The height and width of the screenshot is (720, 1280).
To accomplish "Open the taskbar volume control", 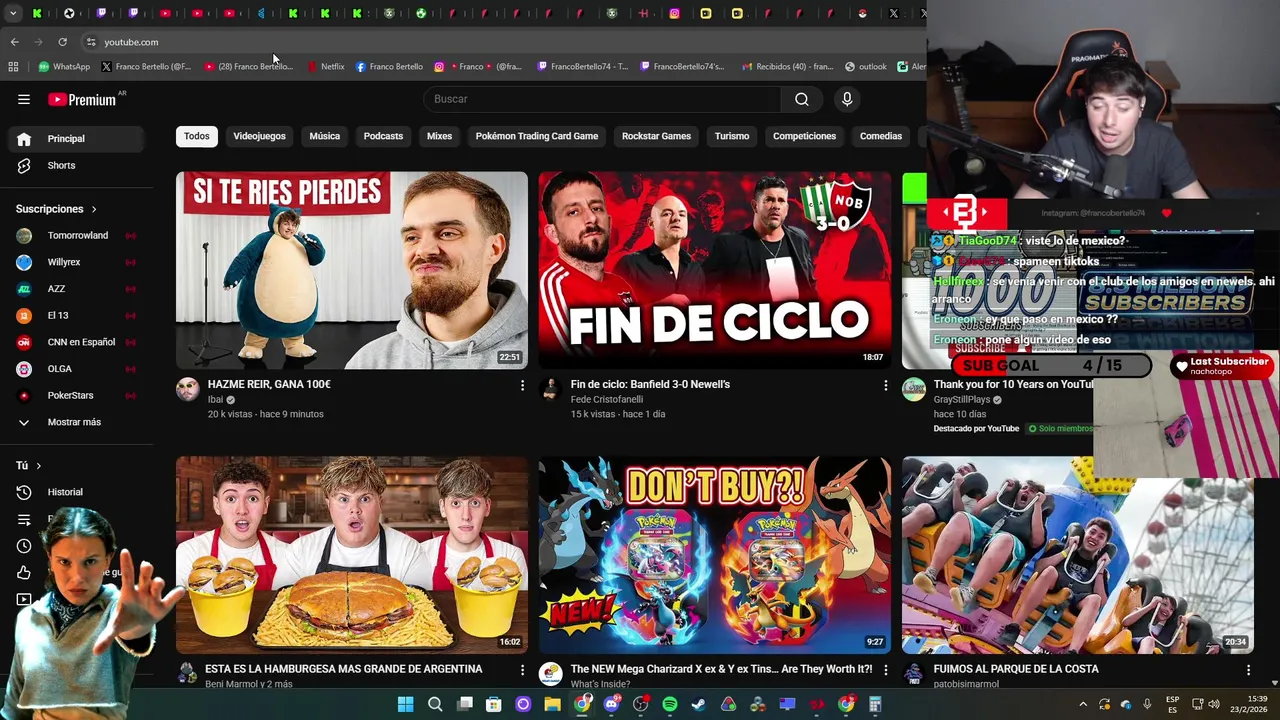I will 1216,704.
